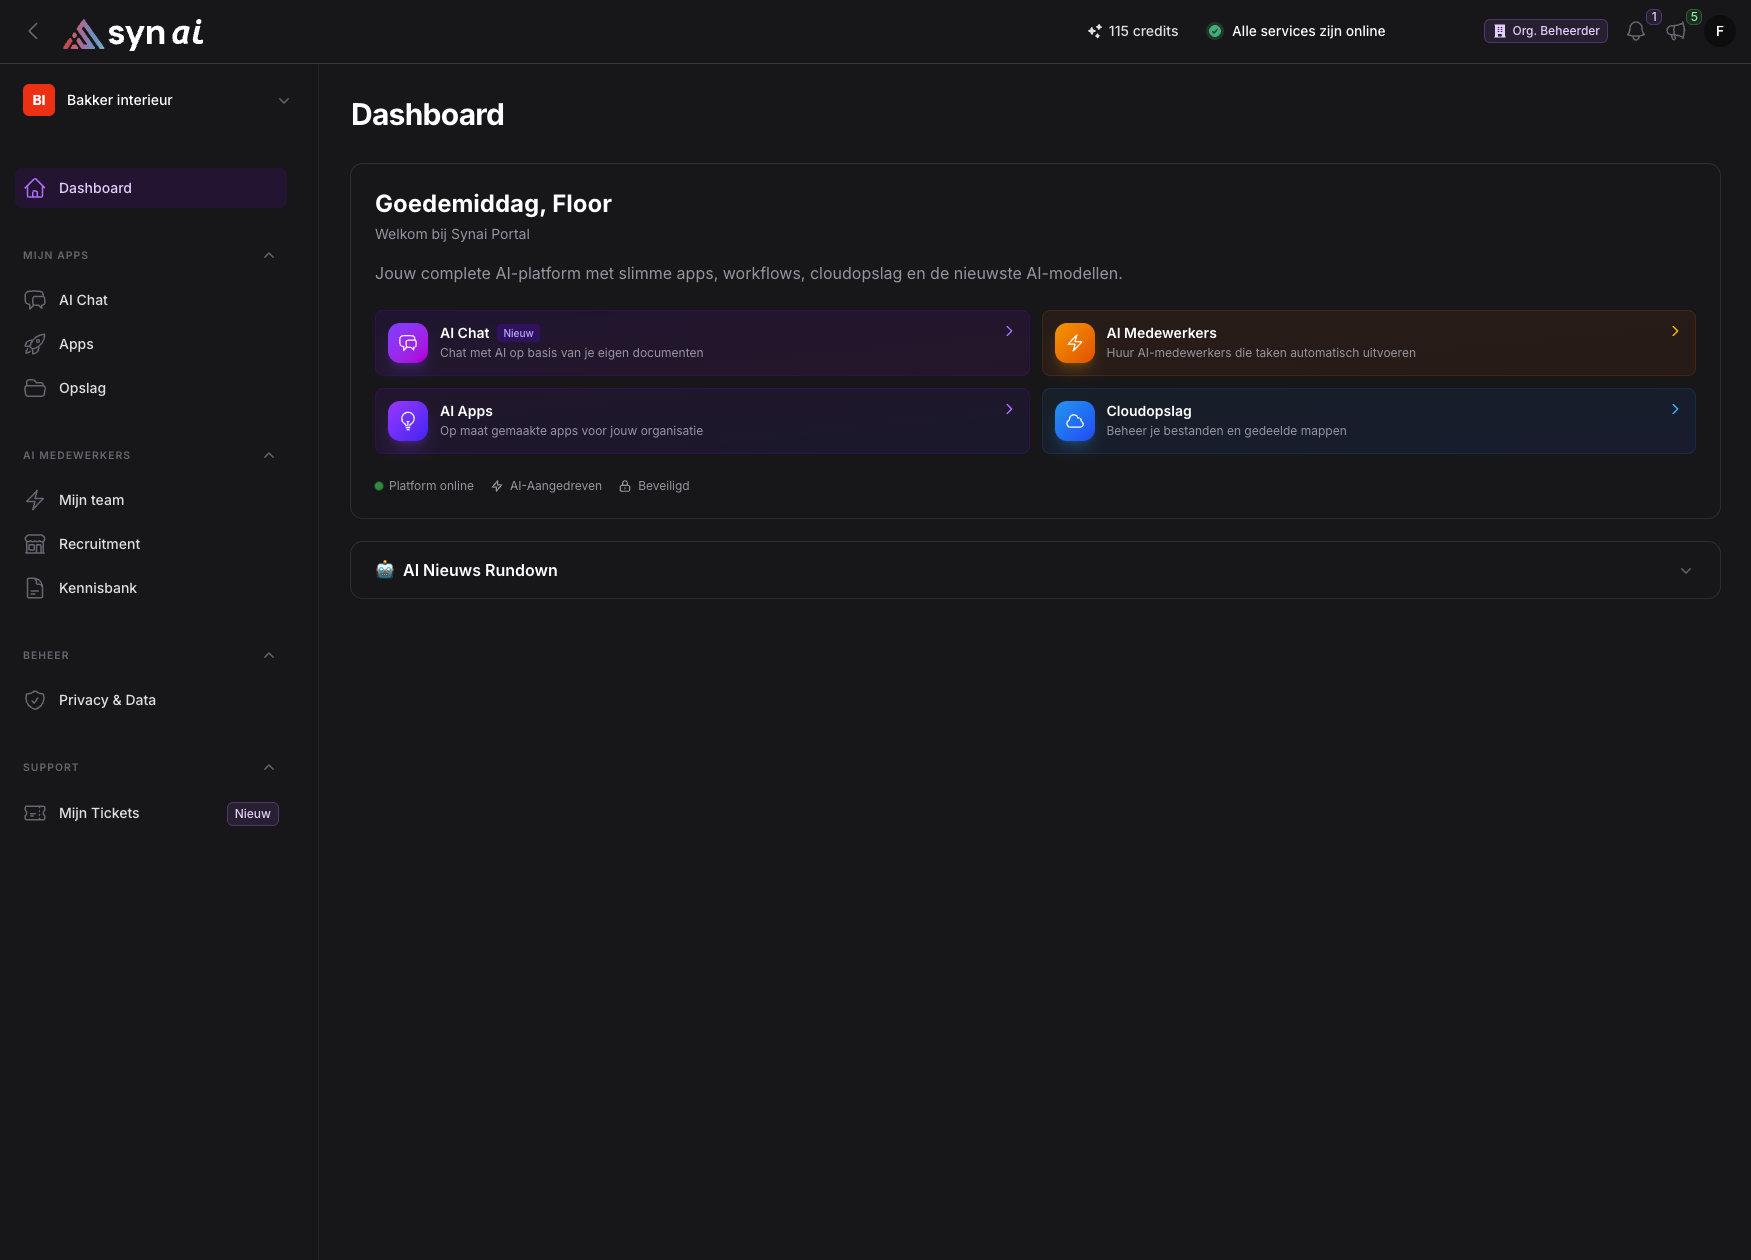1751x1260 pixels.
Task: Click the purple AI Chat card icon
Action: click(x=408, y=343)
